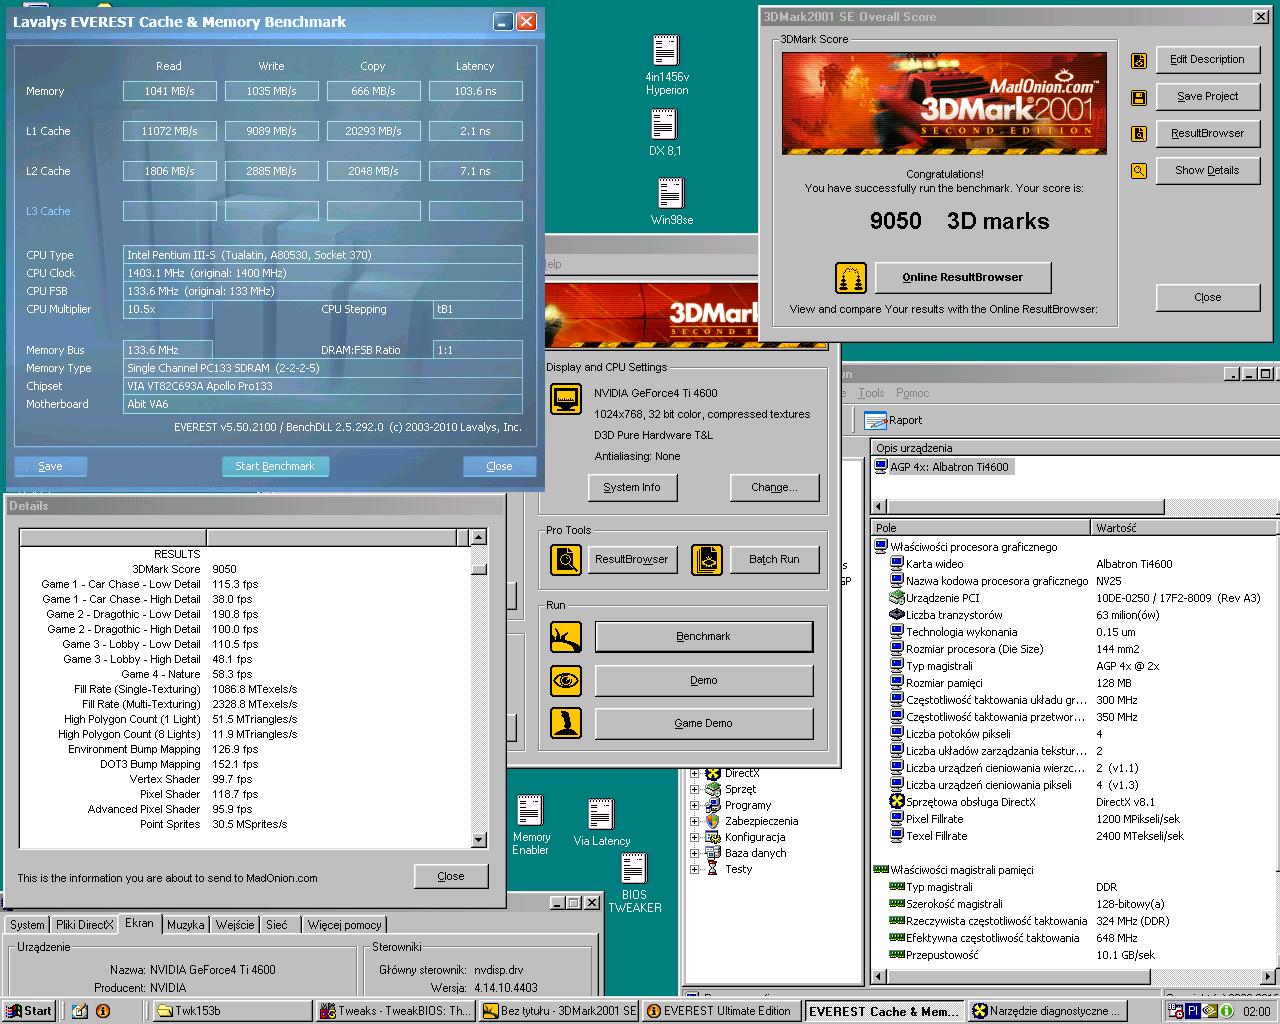
Task: Select the Konfiguracja tree item
Action: click(x=745, y=838)
